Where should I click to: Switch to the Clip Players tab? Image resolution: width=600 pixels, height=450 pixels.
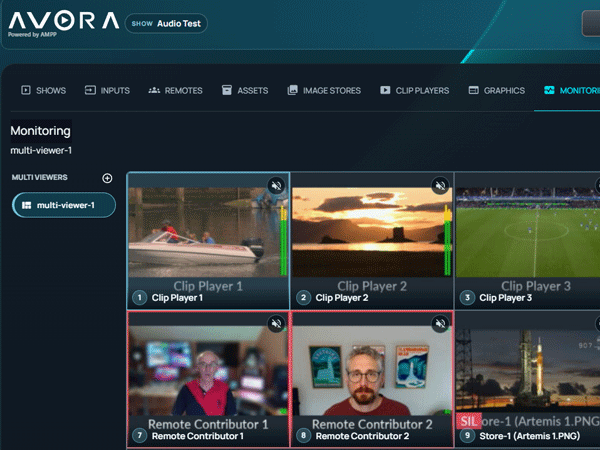click(x=414, y=90)
